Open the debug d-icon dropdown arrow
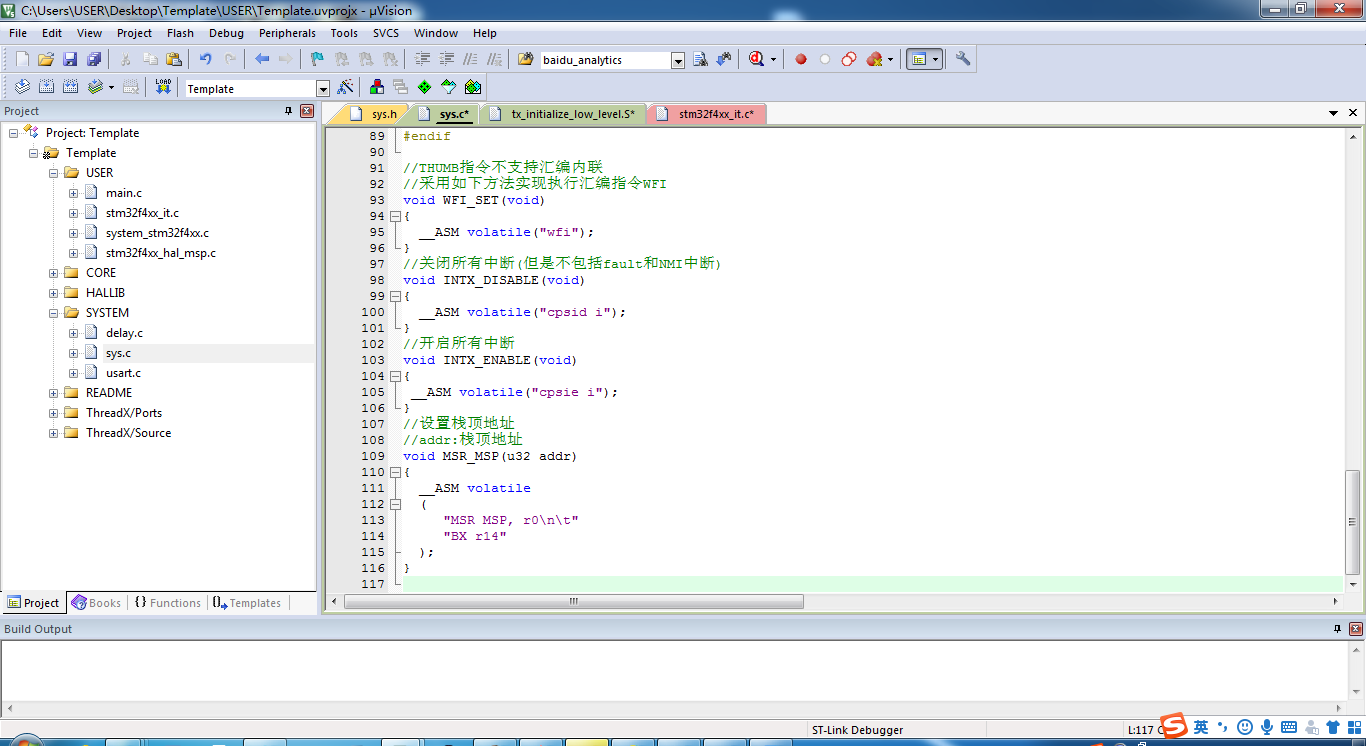Image resolution: width=1366 pixels, height=746 pixels. tap(773, 59)
